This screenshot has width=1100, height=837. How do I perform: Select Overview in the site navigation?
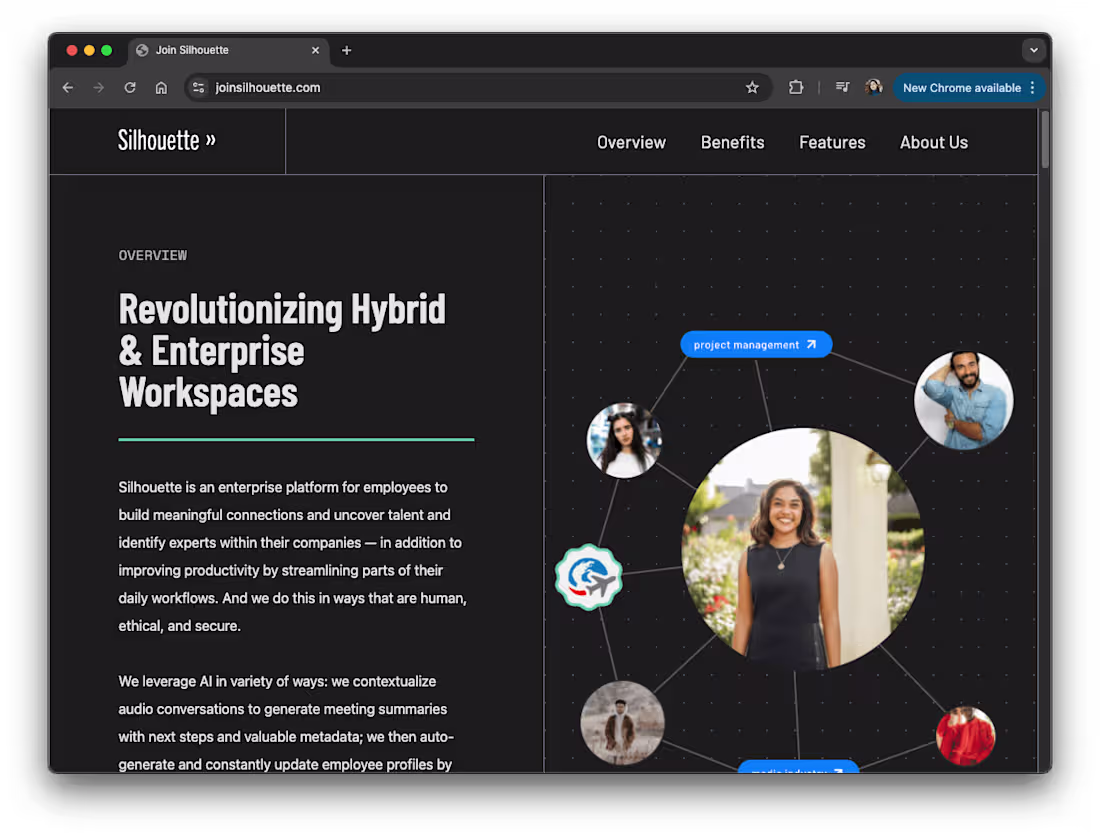pyautogui.click(x=631, y=142)
